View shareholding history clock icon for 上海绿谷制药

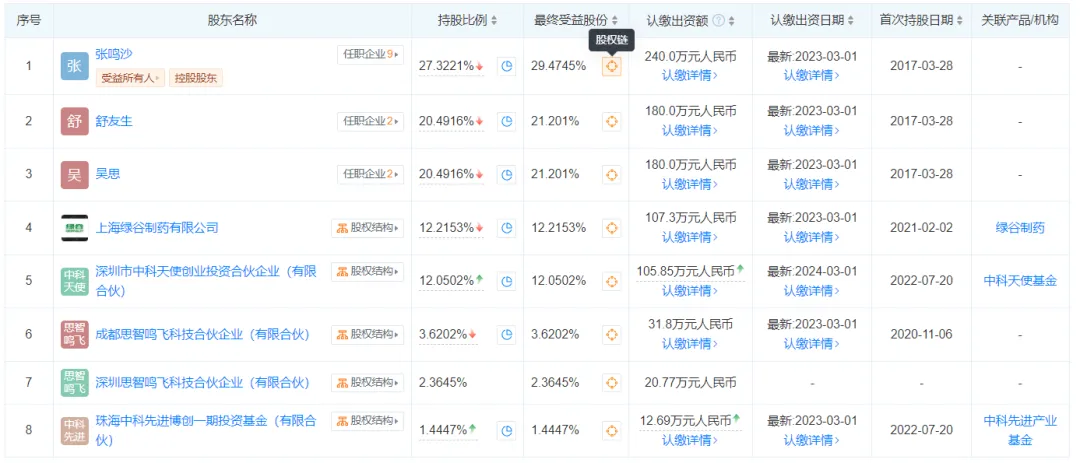pos(507,227)
